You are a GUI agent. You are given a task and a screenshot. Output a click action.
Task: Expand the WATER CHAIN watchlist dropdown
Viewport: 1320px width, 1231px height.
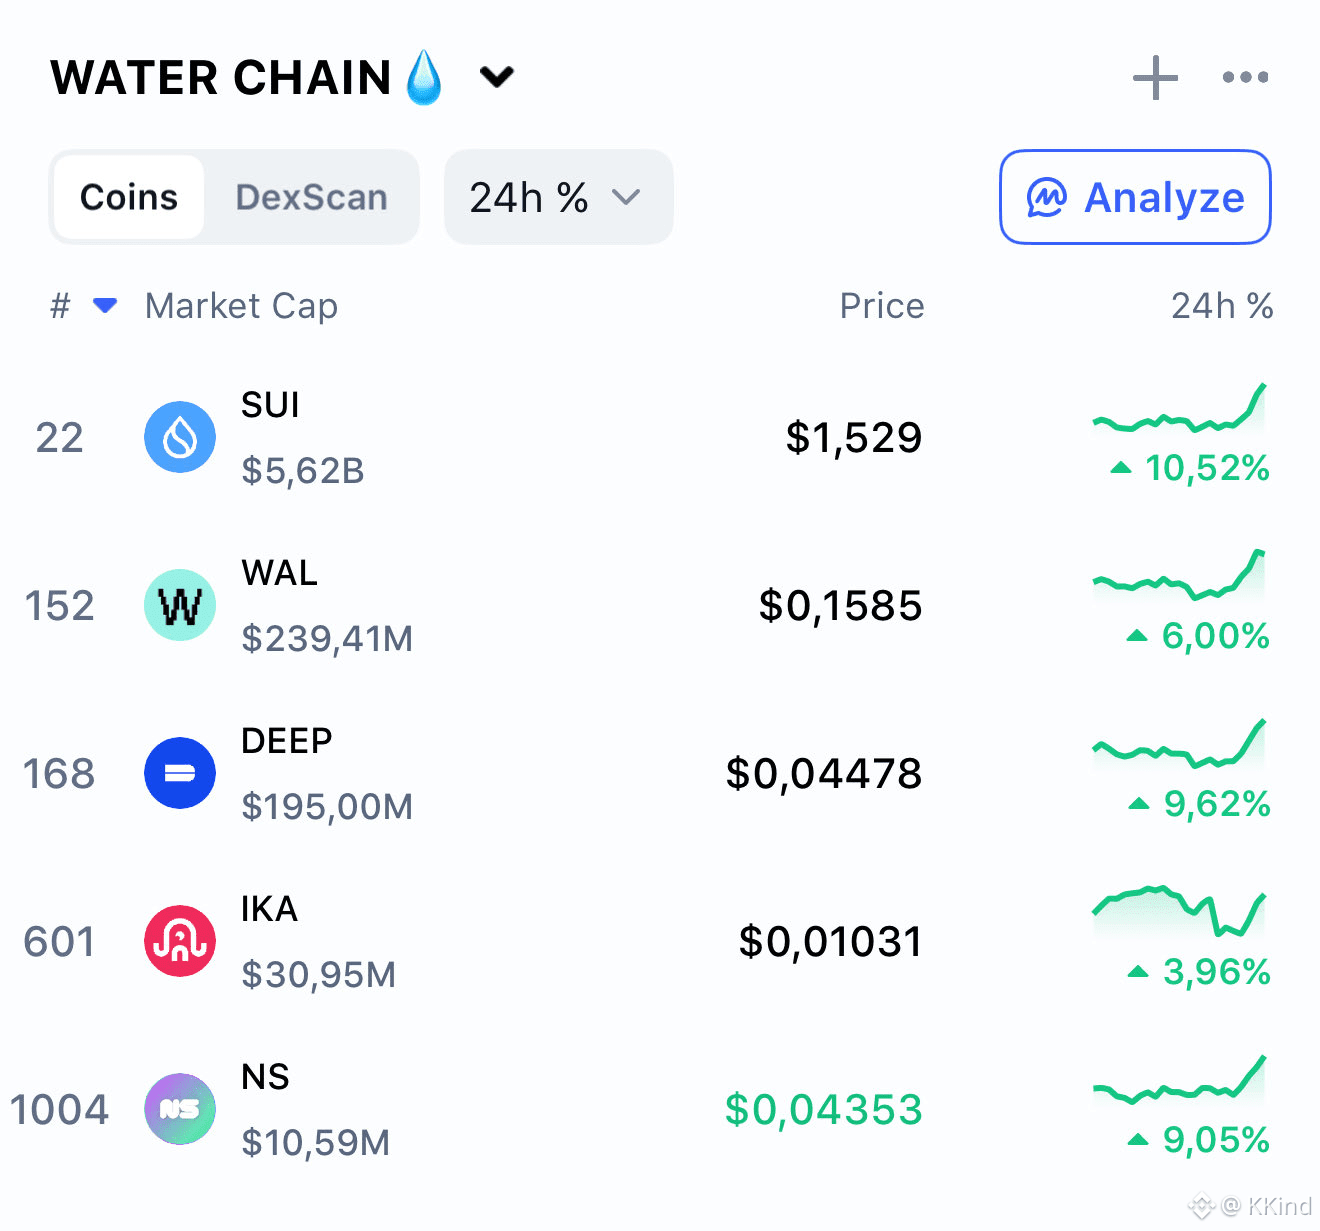pos(496,77)
